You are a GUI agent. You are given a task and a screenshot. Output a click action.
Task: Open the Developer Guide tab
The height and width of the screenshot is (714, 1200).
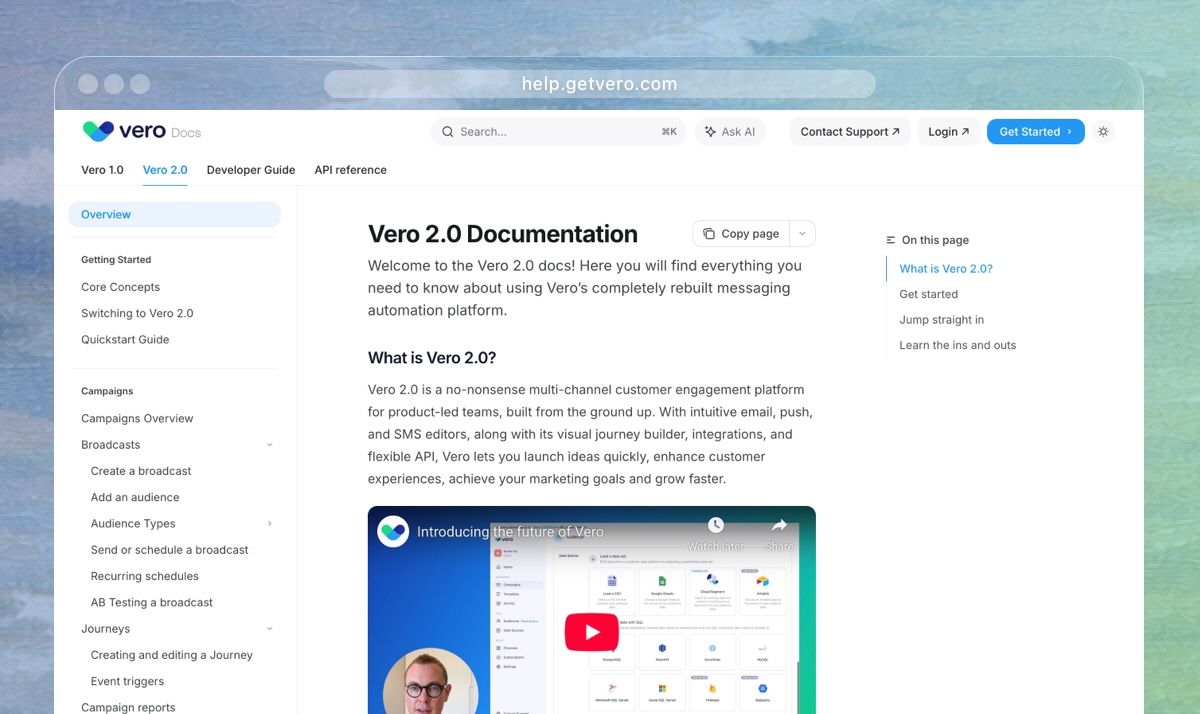[251, 170]
